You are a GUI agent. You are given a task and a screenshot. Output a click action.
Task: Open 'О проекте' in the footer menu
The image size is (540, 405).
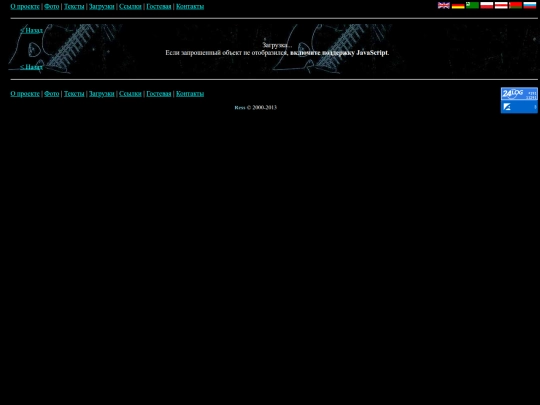pyautogui.click(x=25, y=94)
